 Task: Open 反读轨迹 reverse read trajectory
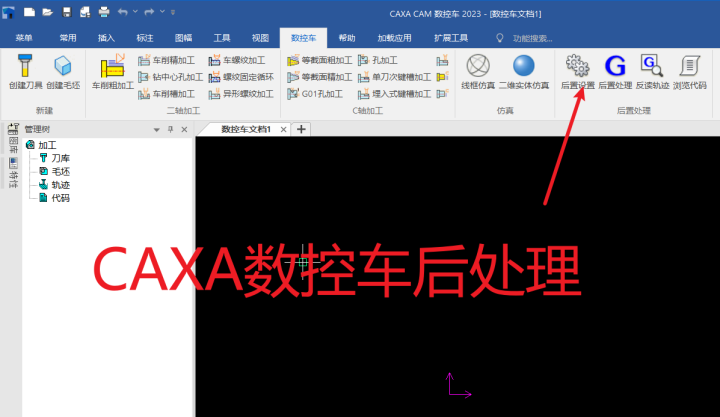click(x=652, y=72)
